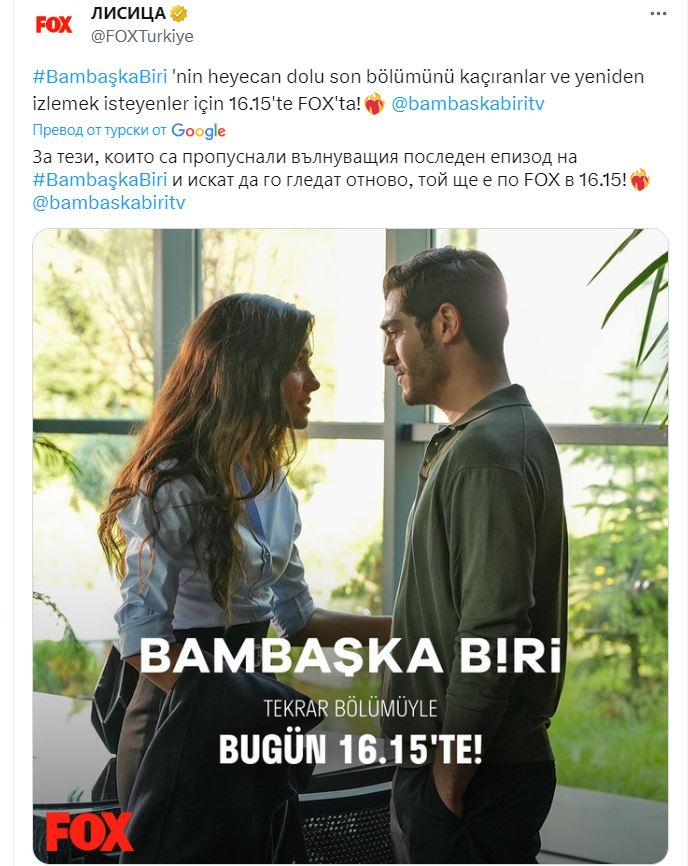
Task: Open #BambaşkaBiri hashtag in original tweet
Action: (100, 77)
